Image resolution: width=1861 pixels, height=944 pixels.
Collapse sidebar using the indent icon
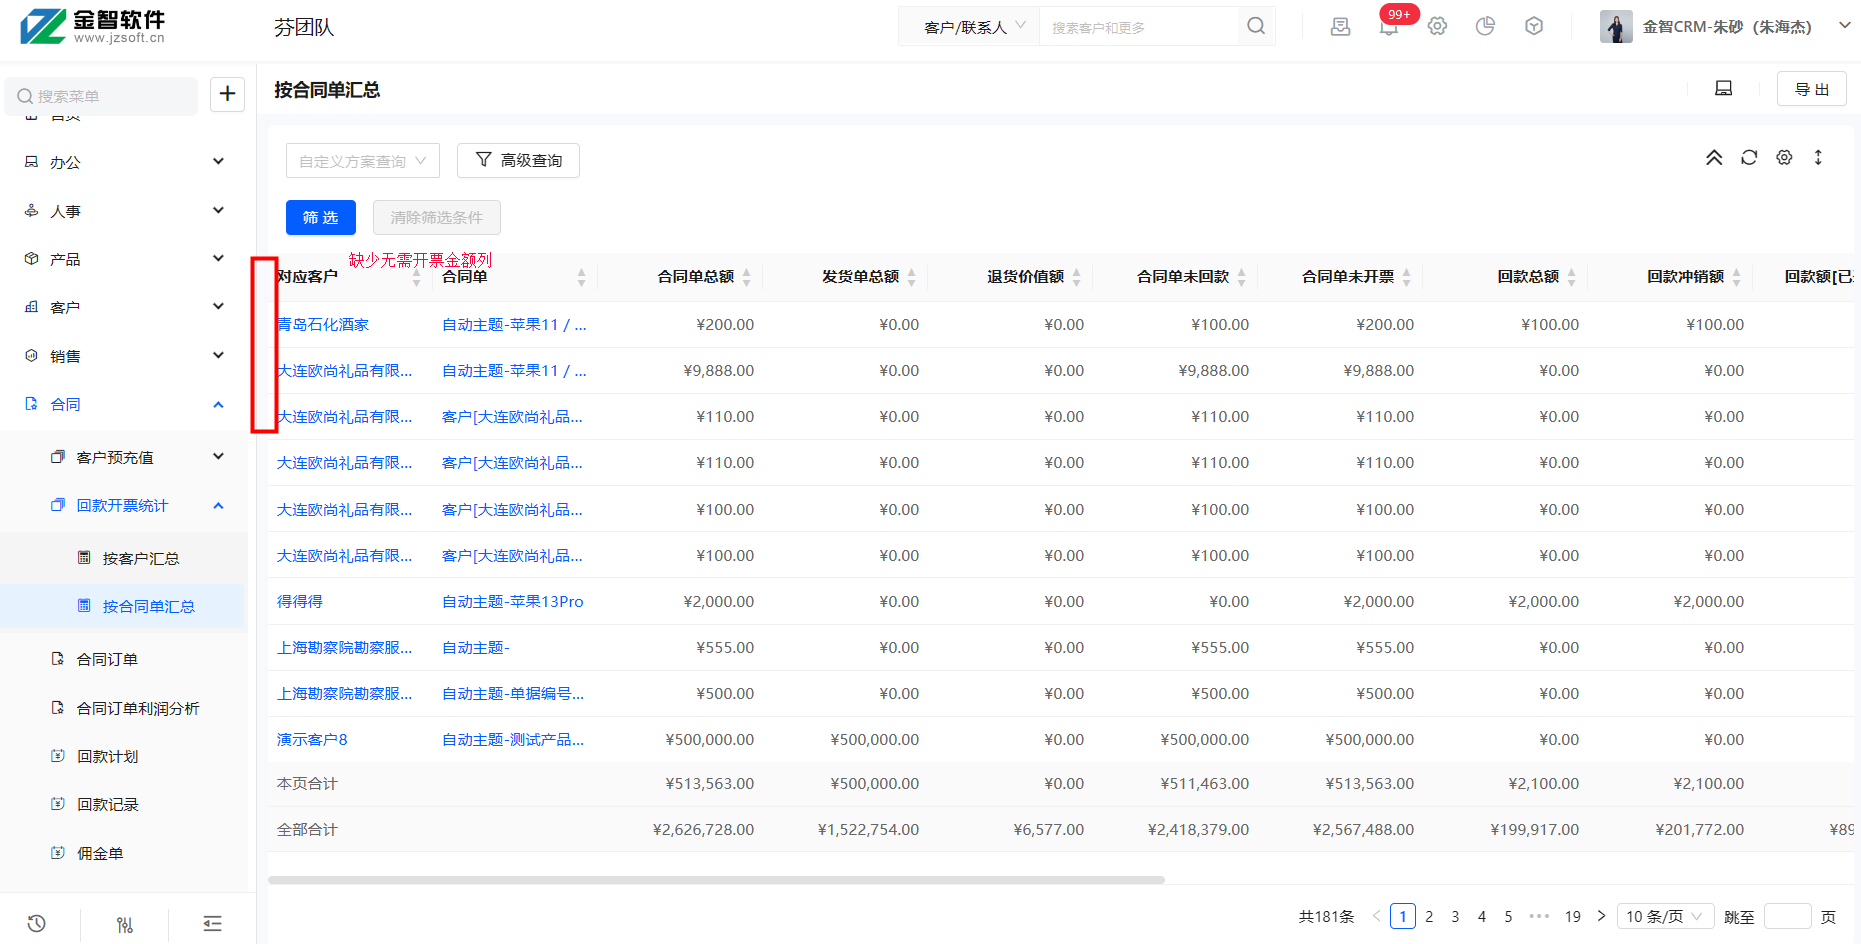pos(212,923)
